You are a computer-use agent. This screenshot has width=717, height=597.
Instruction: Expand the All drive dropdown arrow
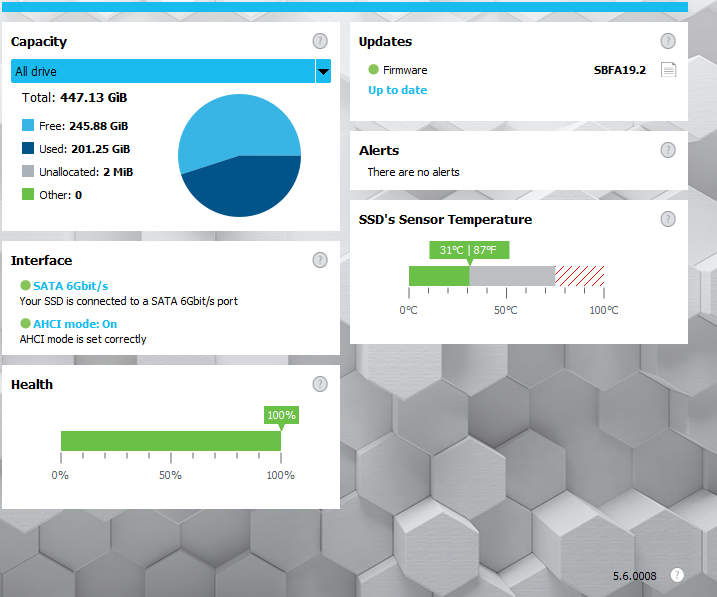pos(323,71)
